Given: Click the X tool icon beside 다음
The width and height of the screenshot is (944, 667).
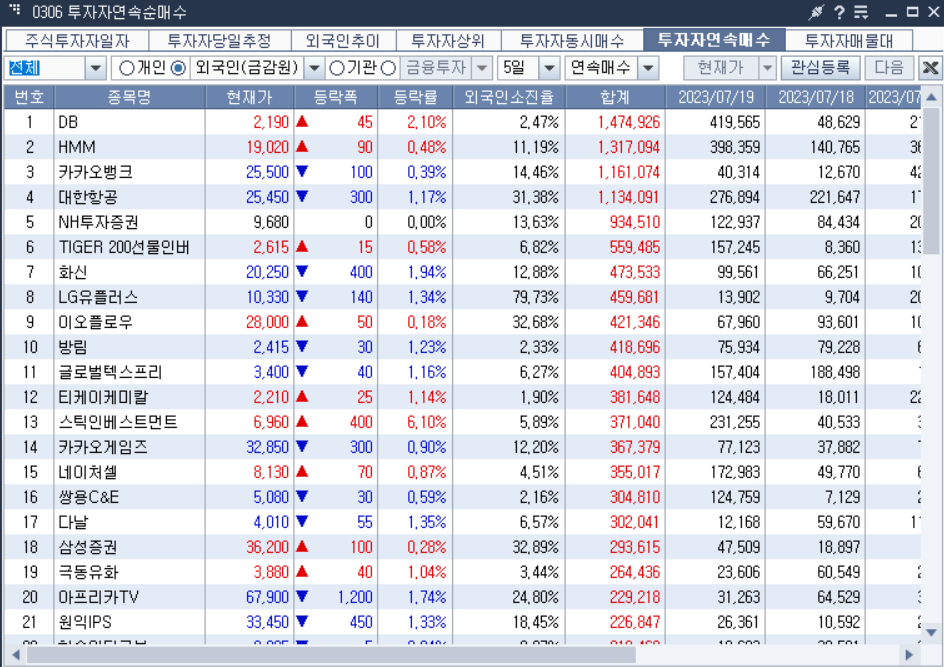Looking at the screenshot, I should click(930, 68).
